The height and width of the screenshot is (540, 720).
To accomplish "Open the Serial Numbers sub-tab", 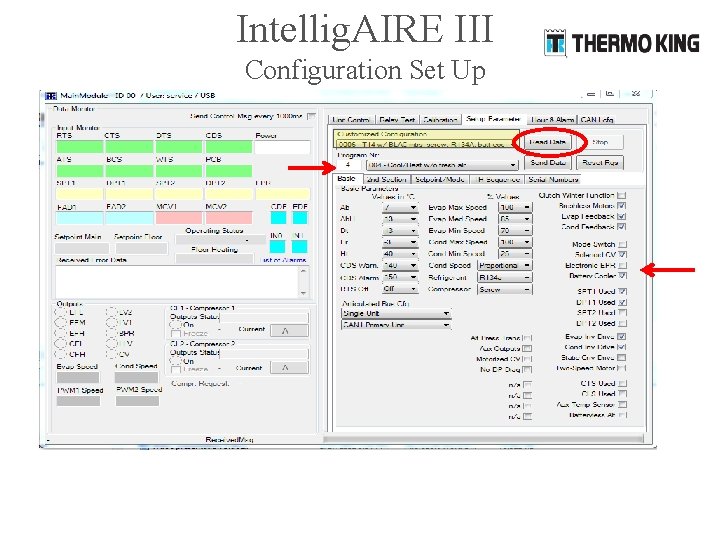I will click(553, 180).
